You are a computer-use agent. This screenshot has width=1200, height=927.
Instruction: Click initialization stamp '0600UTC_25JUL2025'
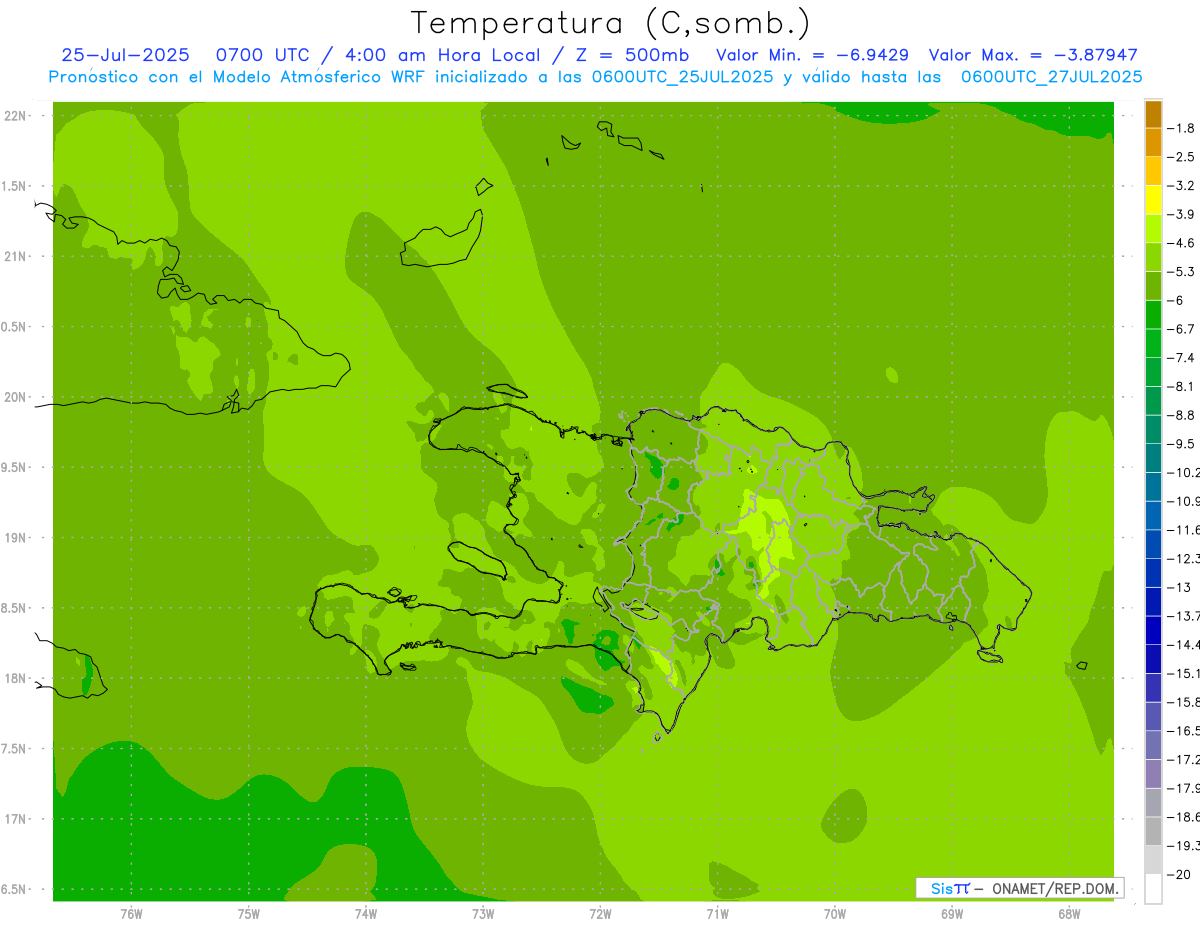(682, 76)
